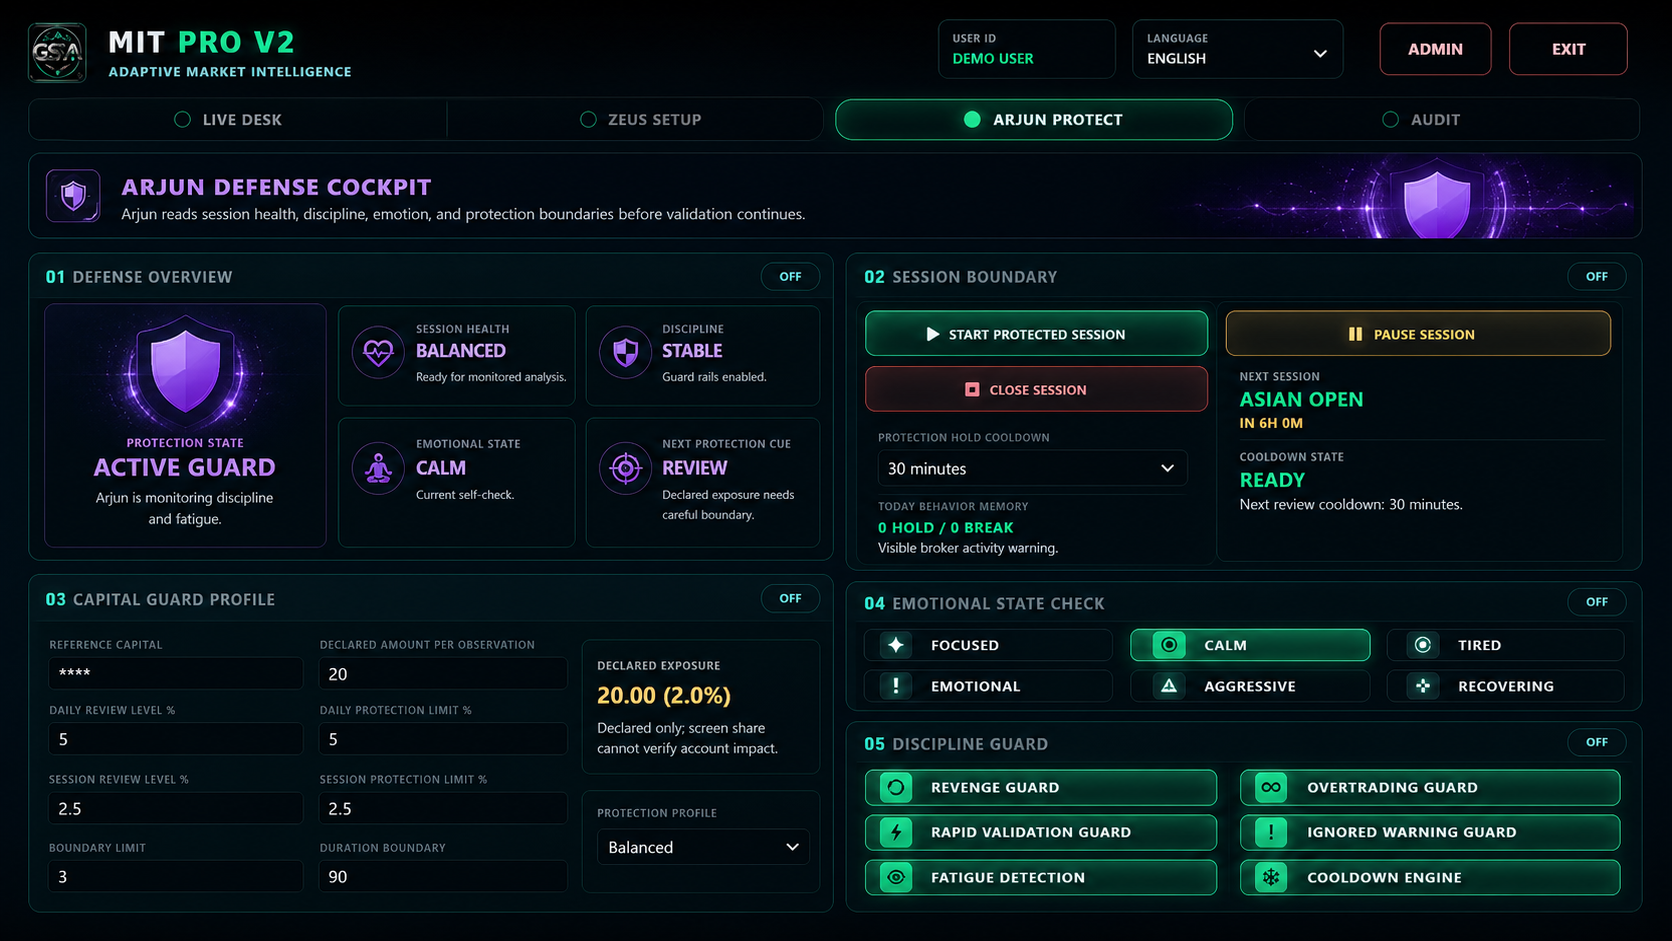Open the Language dropdown

pyautogui.click(x=1237, y=49)
